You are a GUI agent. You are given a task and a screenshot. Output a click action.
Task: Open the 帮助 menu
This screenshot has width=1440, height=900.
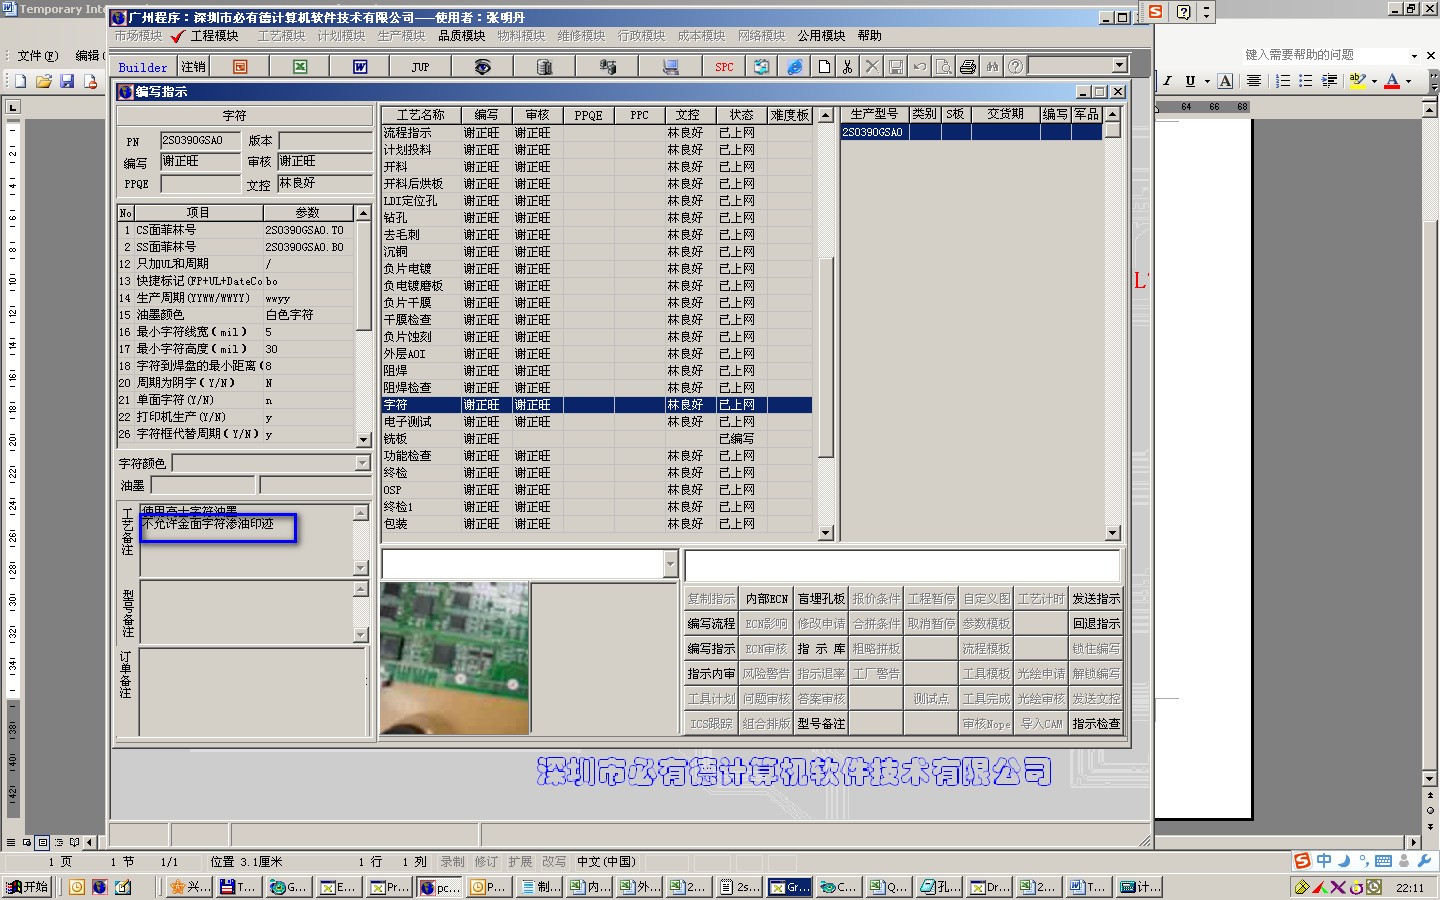869,36
